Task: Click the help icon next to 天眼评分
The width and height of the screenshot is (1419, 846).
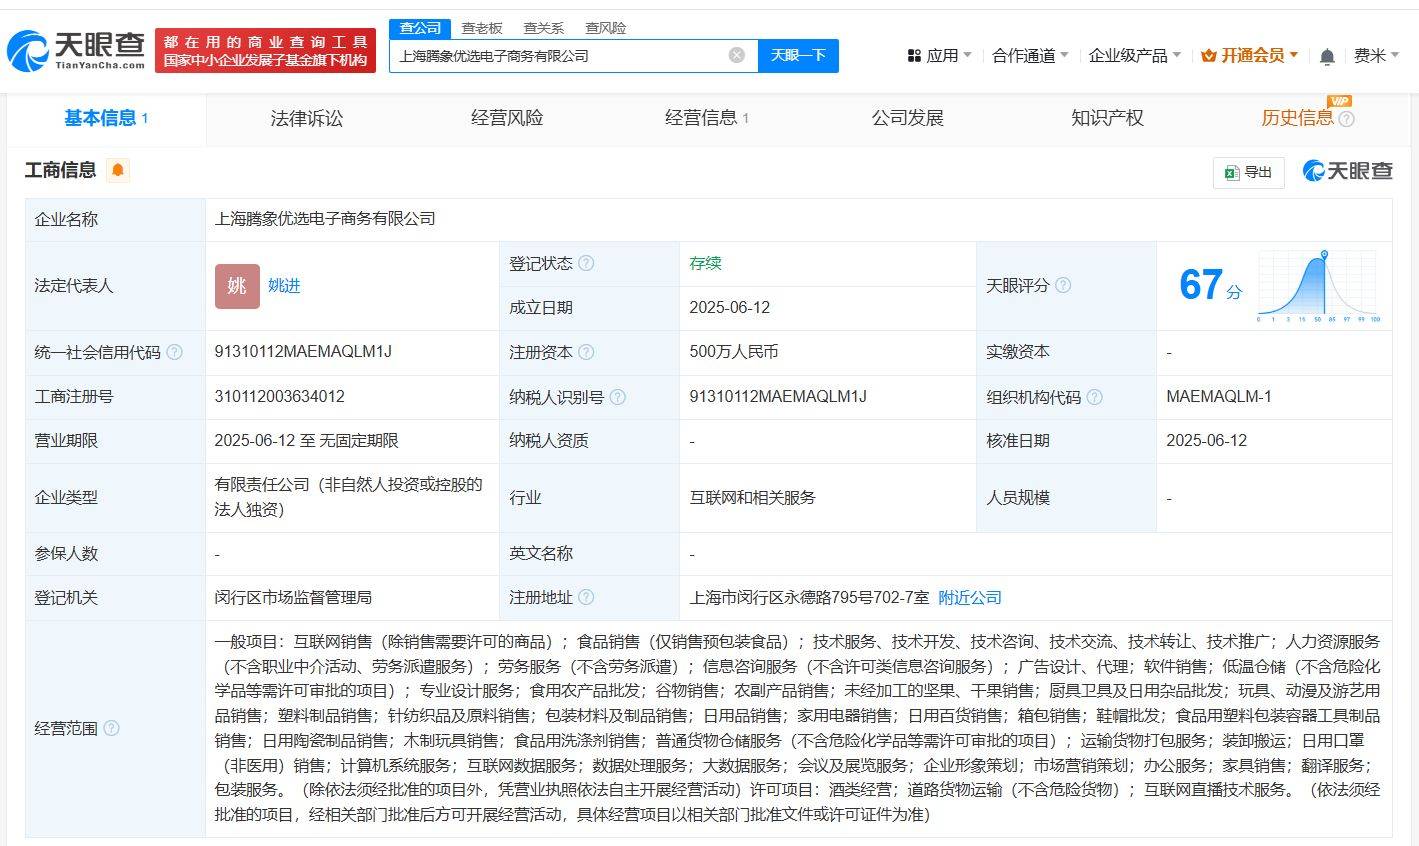Action: point(1063,285)
